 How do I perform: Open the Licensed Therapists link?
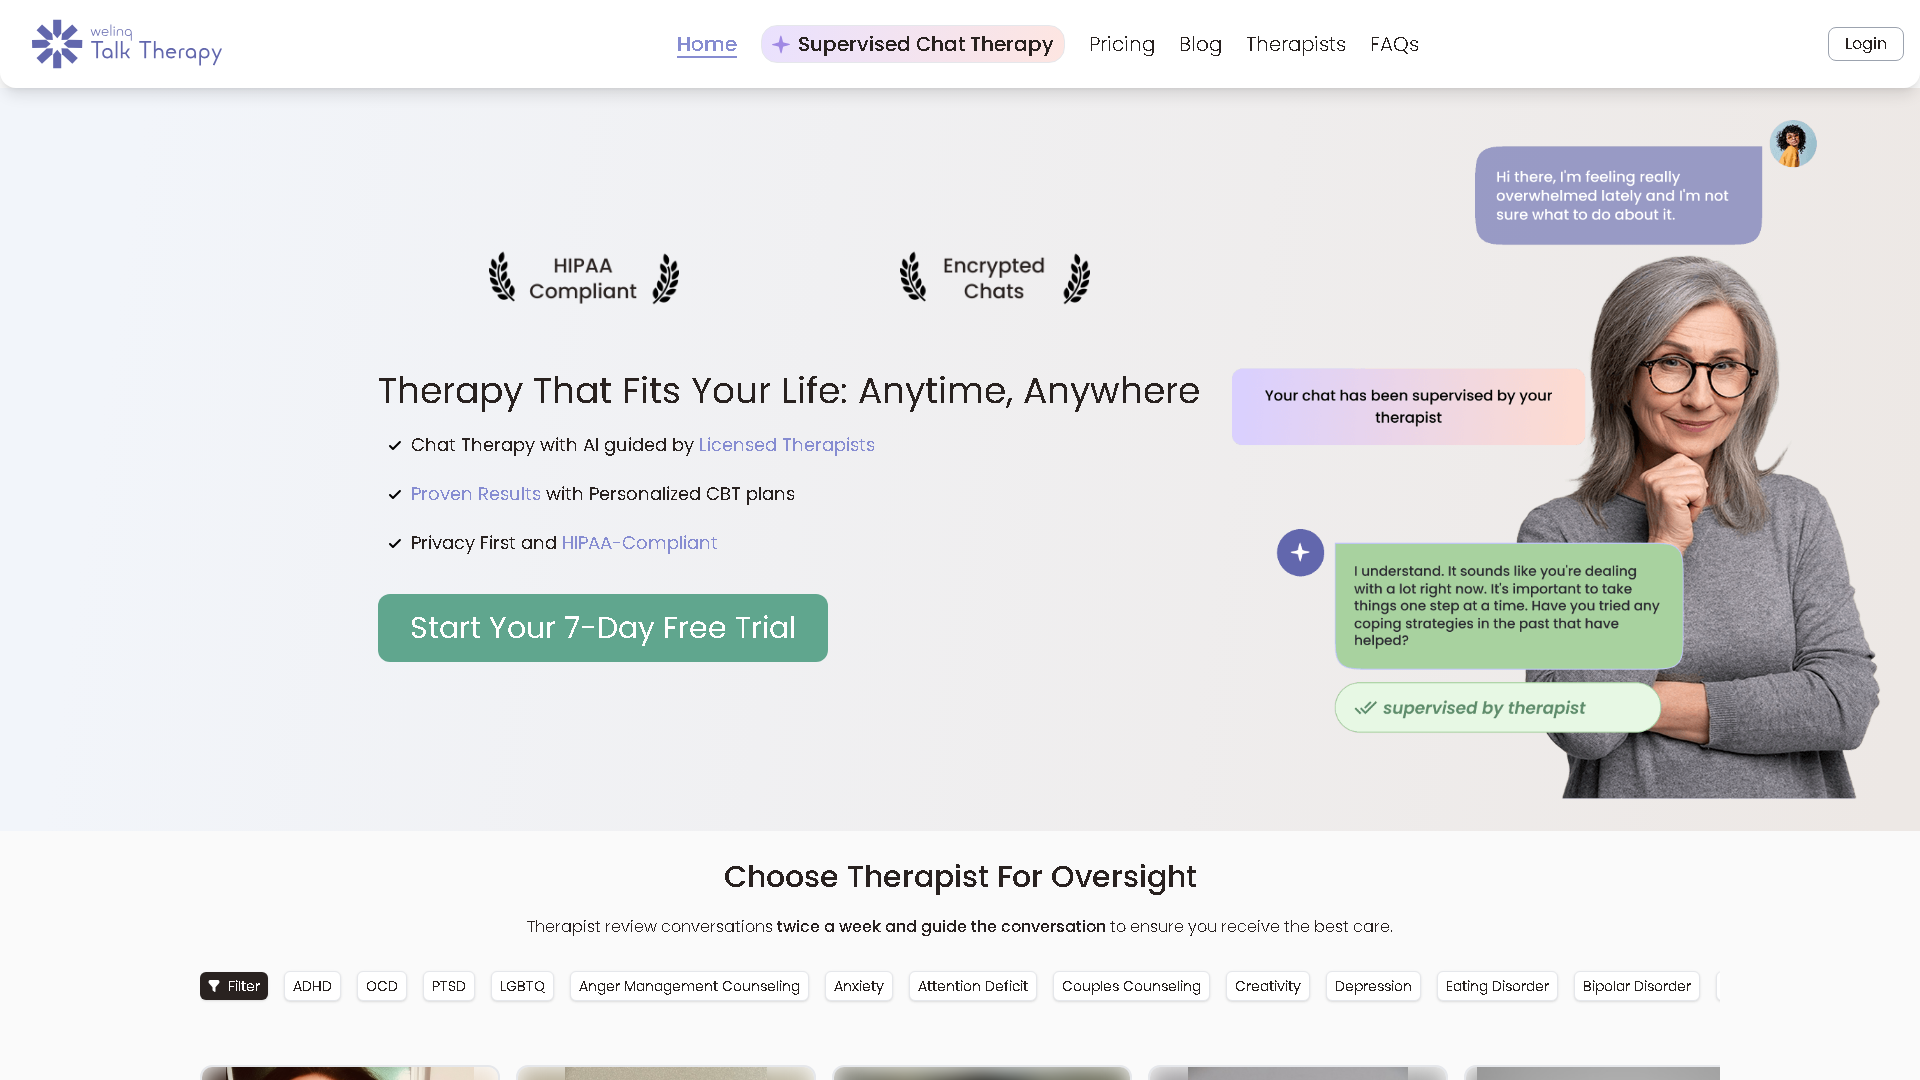(786, 445)
